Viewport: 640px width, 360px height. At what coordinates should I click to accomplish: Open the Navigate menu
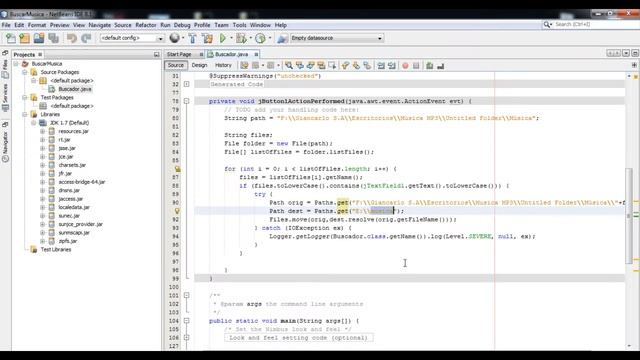click(100, 25)
